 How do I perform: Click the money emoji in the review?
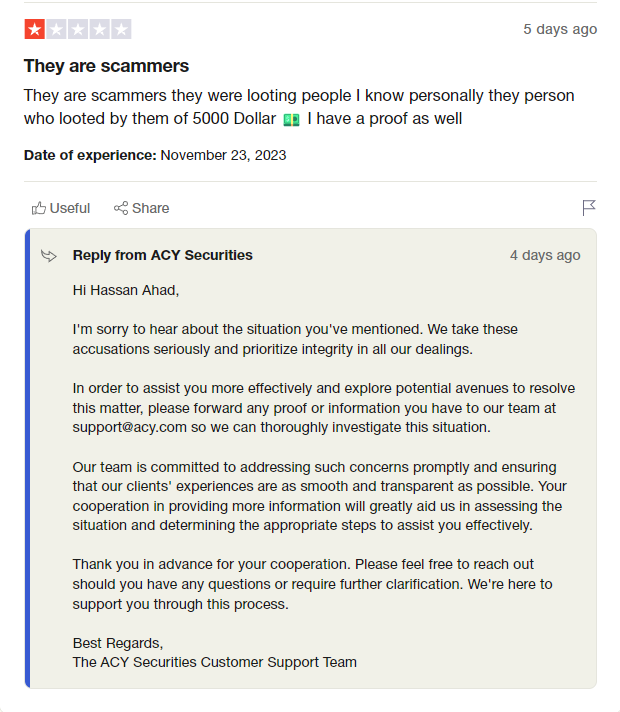tap(291, 120)
